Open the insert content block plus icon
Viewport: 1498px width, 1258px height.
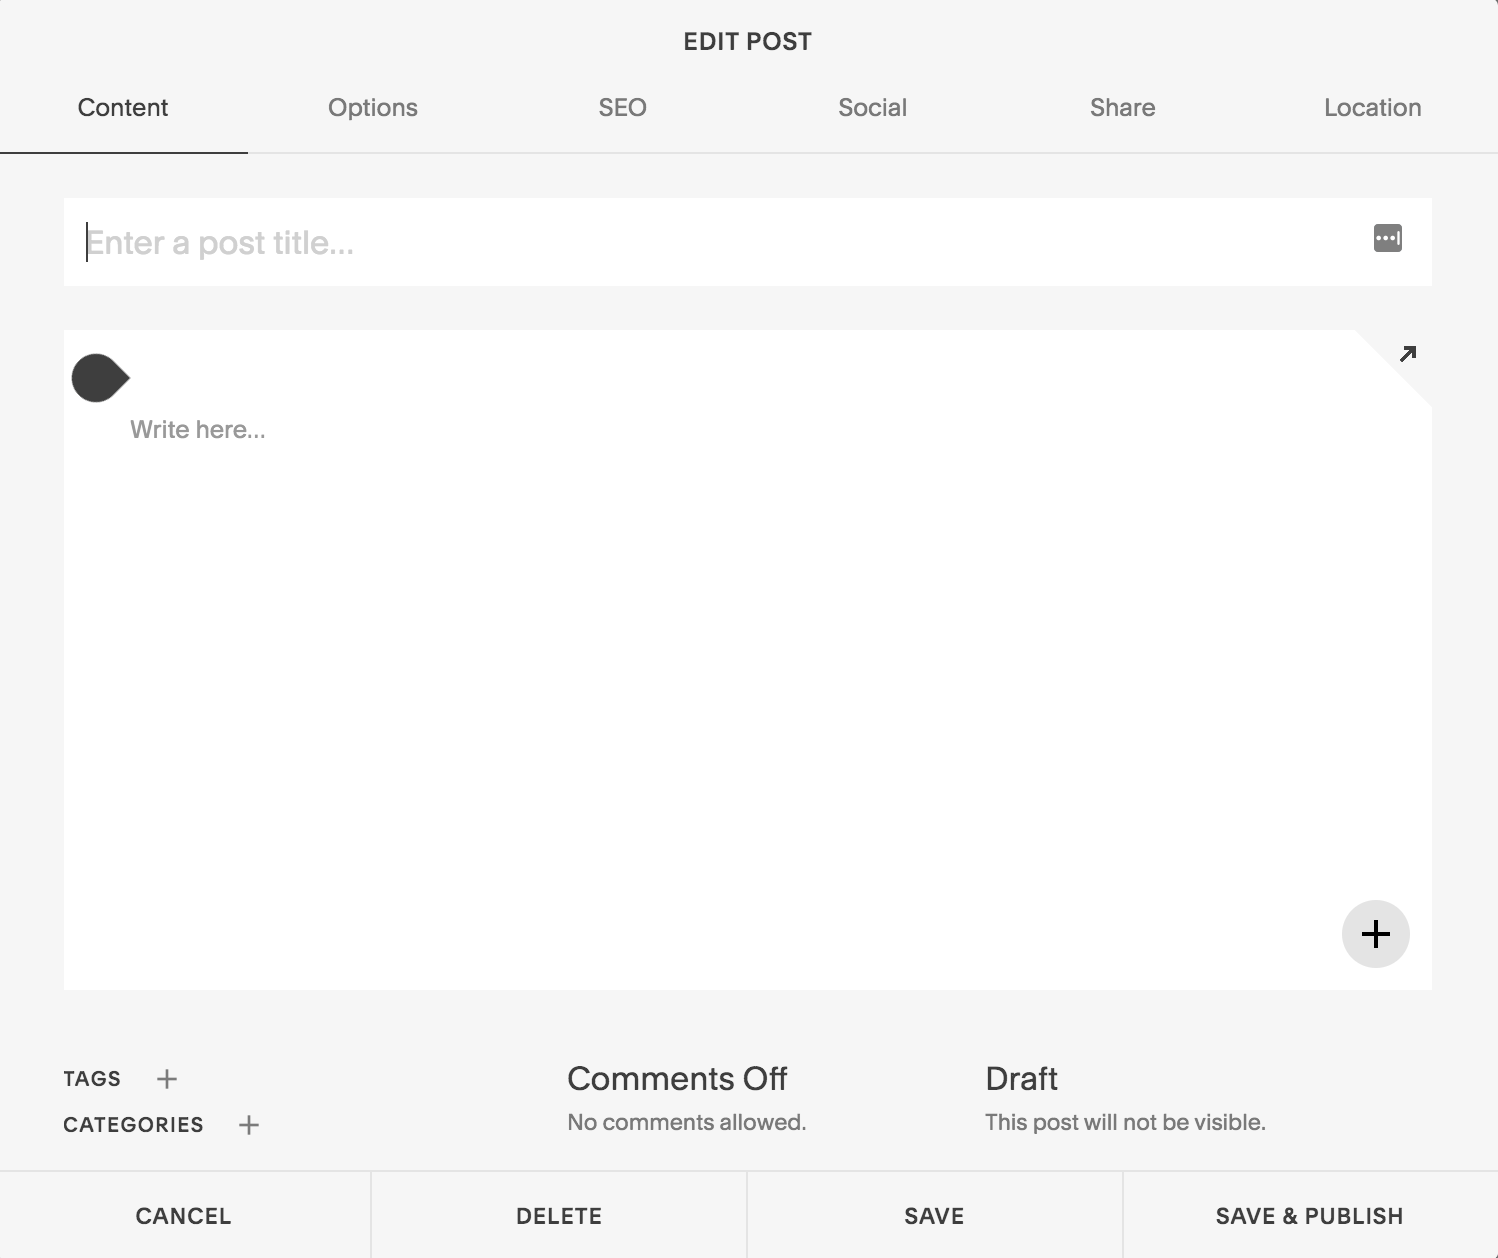(1375, 933)
